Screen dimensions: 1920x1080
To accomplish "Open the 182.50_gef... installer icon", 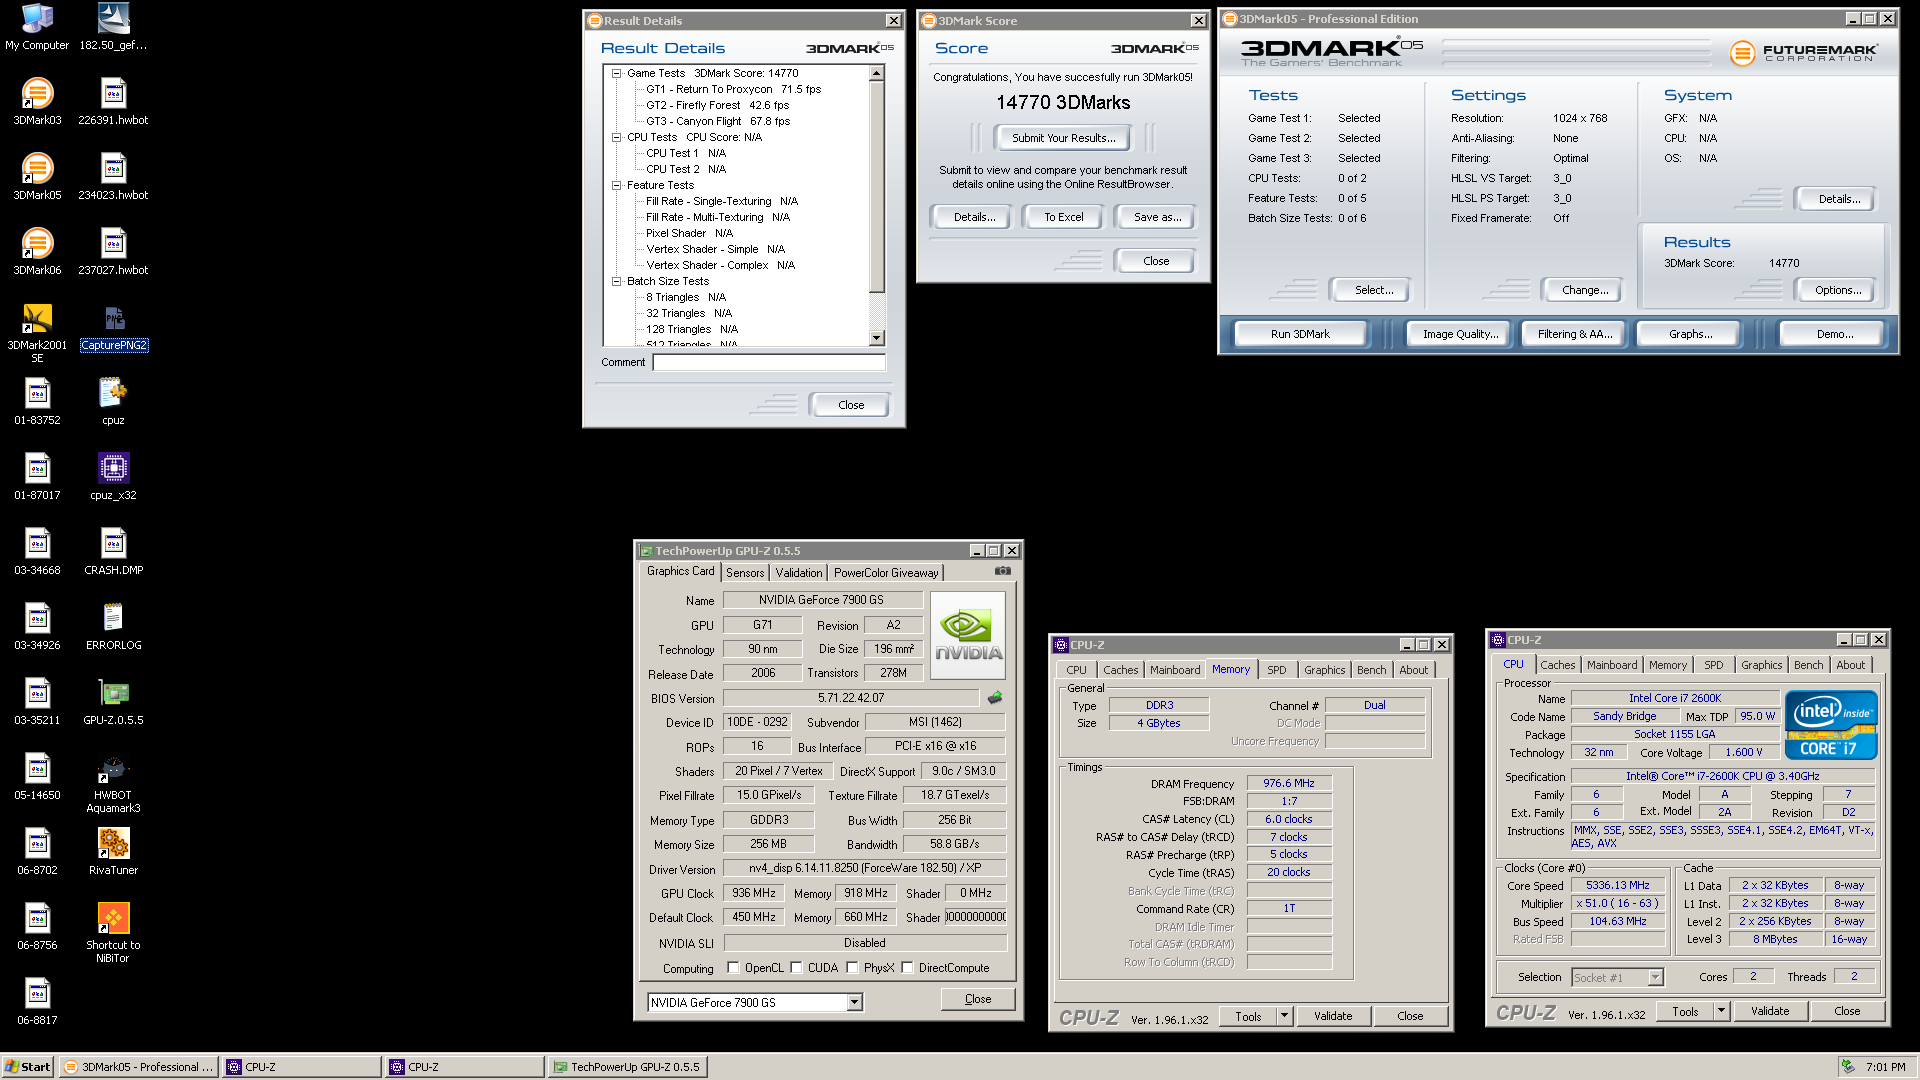I will click(x=113, y=27).
